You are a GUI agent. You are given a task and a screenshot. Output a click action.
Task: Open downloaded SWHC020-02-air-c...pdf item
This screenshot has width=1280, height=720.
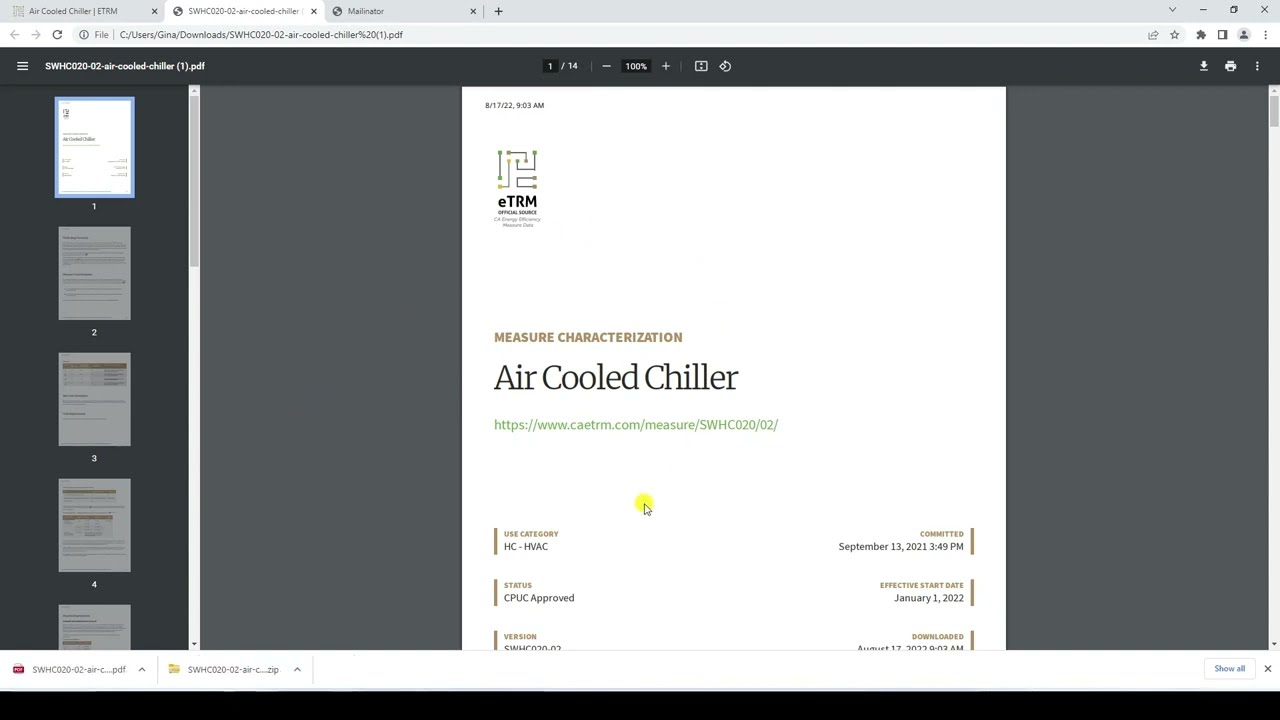pyautogui.click(x=69, y=669)
